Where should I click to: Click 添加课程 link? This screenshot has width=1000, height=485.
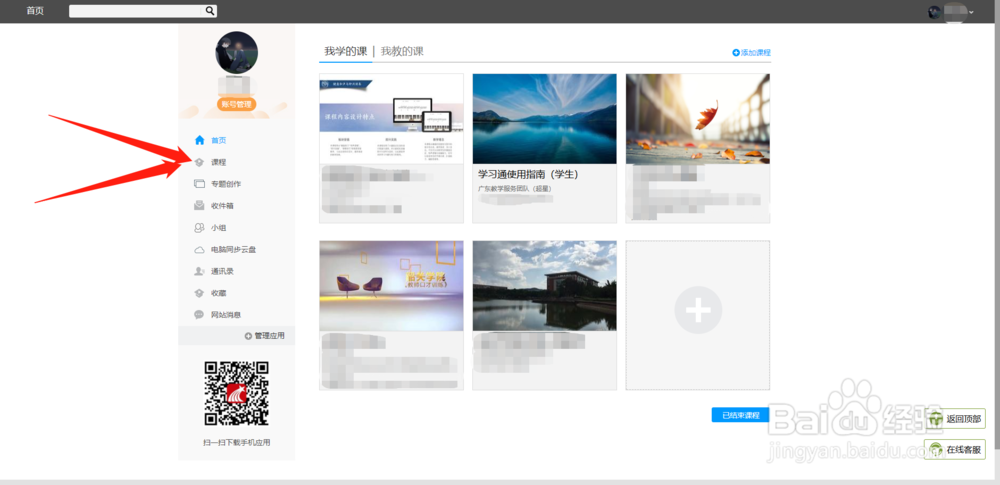click(x=751, y=52)
